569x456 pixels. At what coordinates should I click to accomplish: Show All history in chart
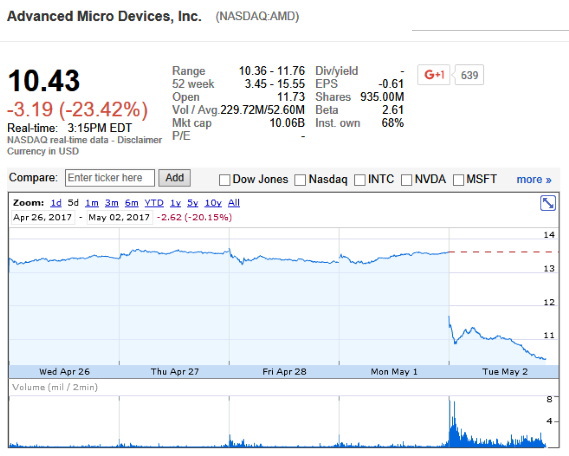click(234, 203)
